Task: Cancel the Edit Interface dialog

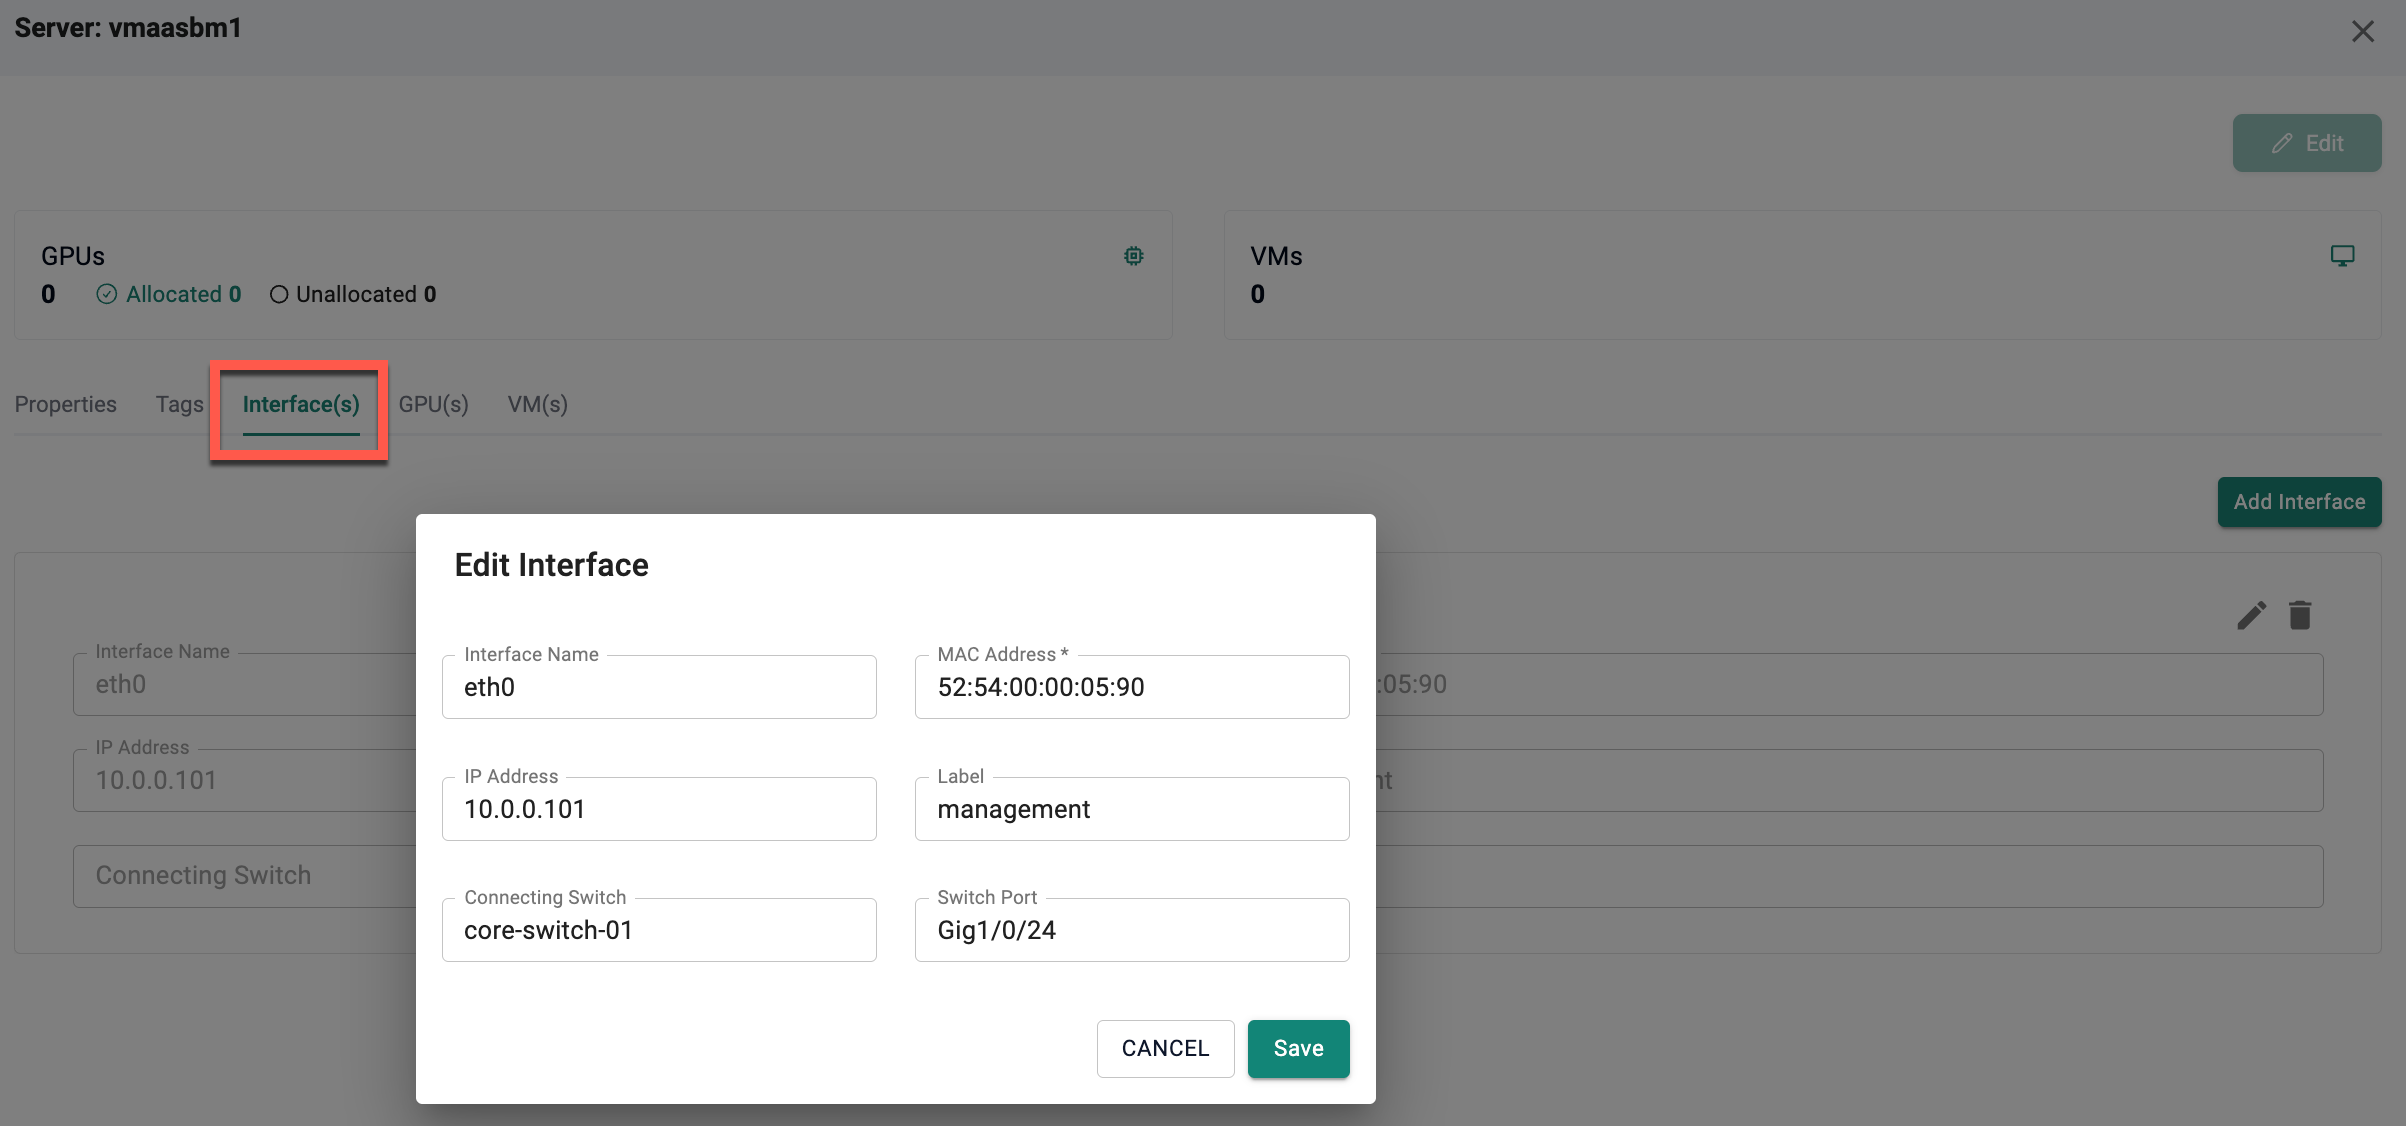Action: click(1165, 1048)
